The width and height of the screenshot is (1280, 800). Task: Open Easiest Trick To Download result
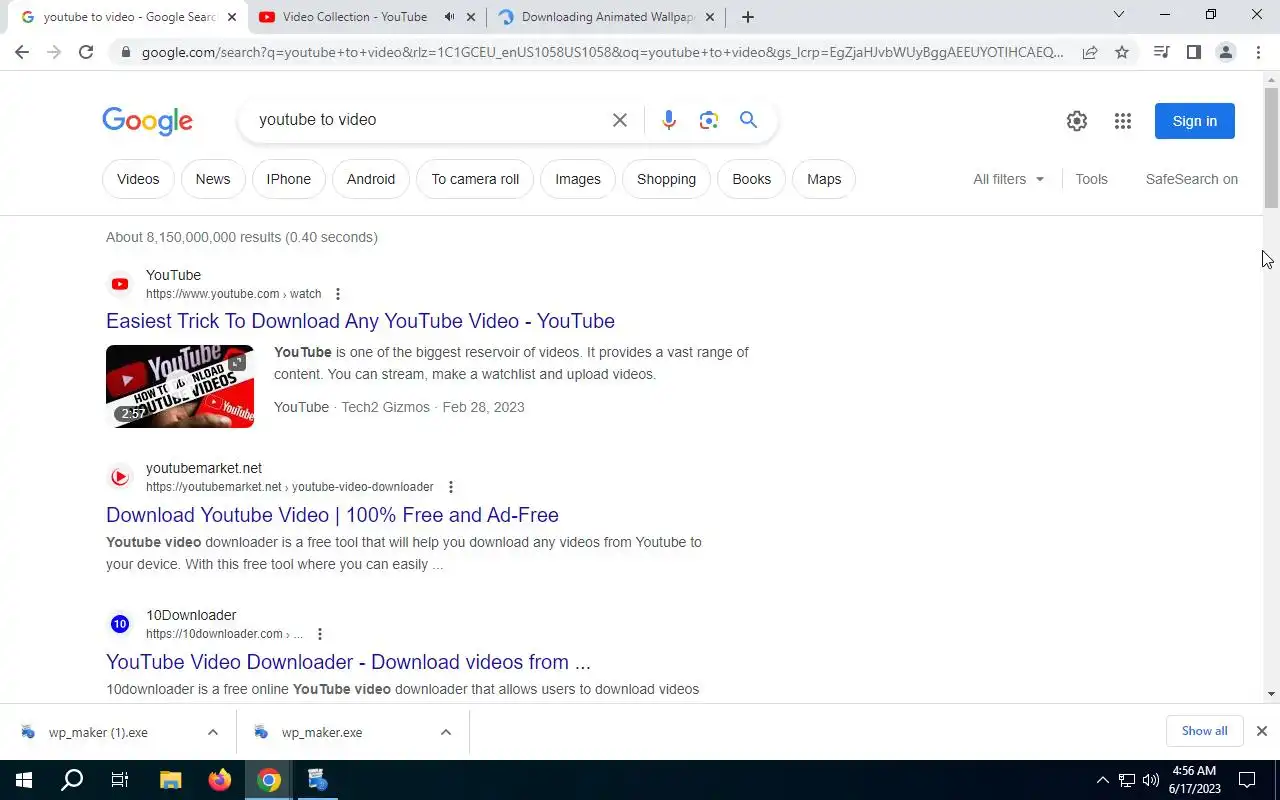(x=360, y=321)
